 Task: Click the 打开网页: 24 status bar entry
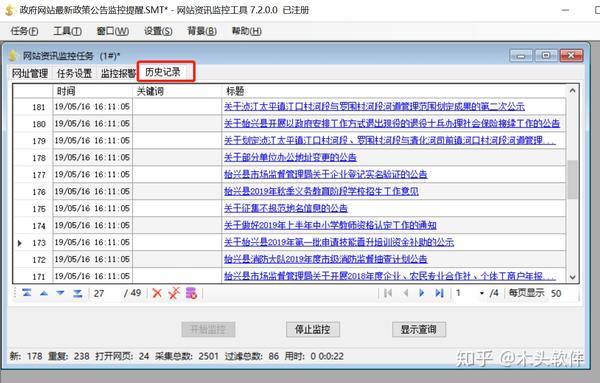(x=122, y=356)
